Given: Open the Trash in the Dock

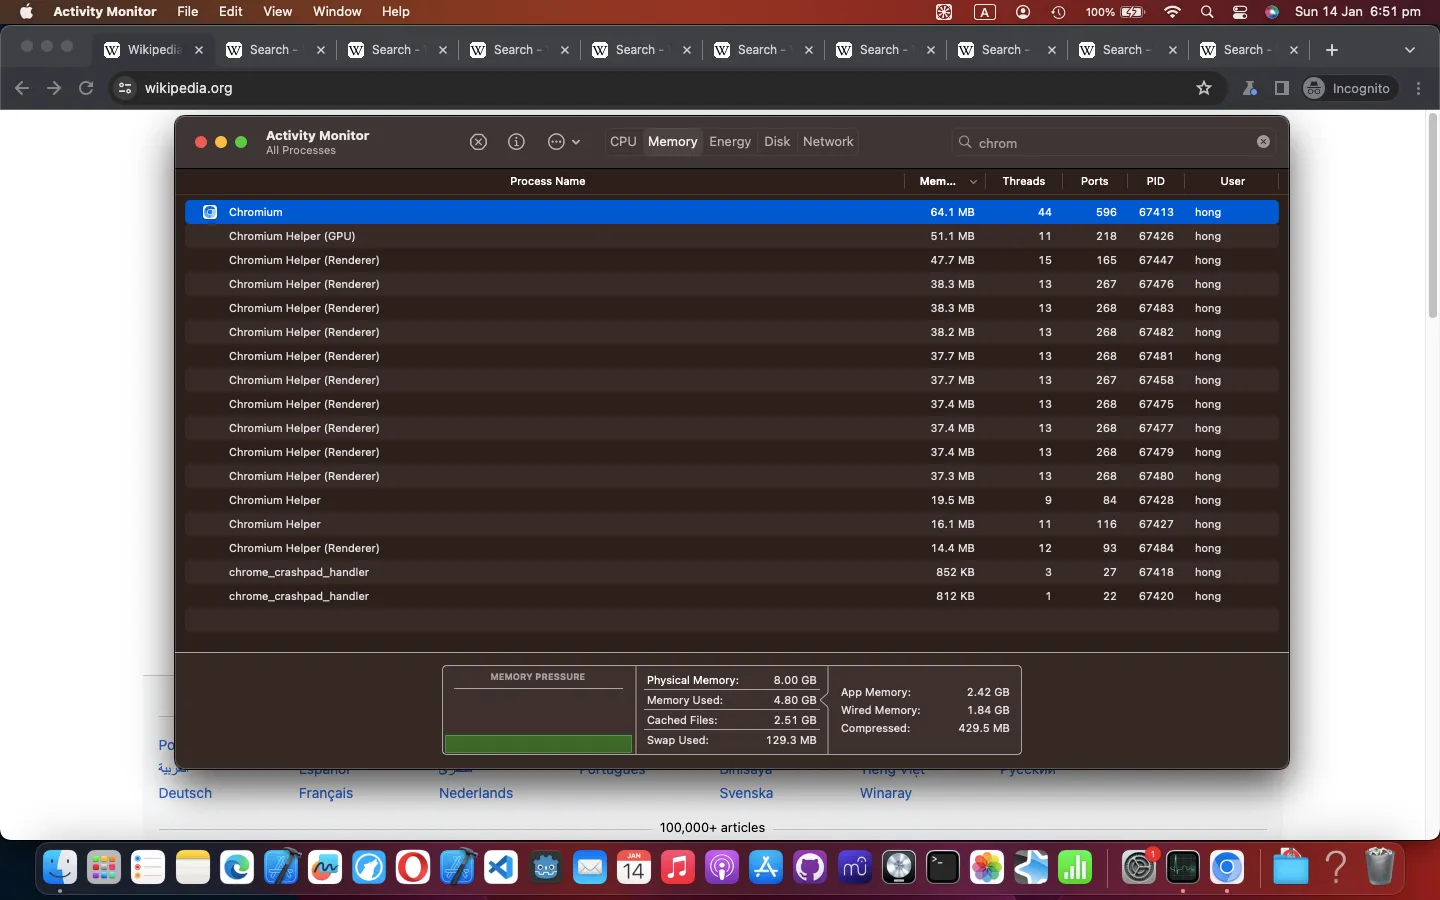Looking at the screenshot, I should tap(1380, 867).
